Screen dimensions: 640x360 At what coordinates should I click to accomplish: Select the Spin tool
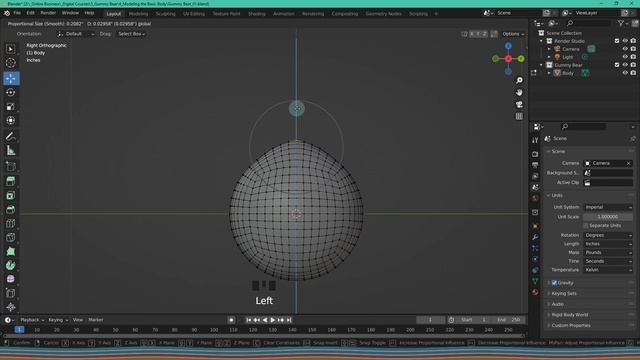(11, 265)
